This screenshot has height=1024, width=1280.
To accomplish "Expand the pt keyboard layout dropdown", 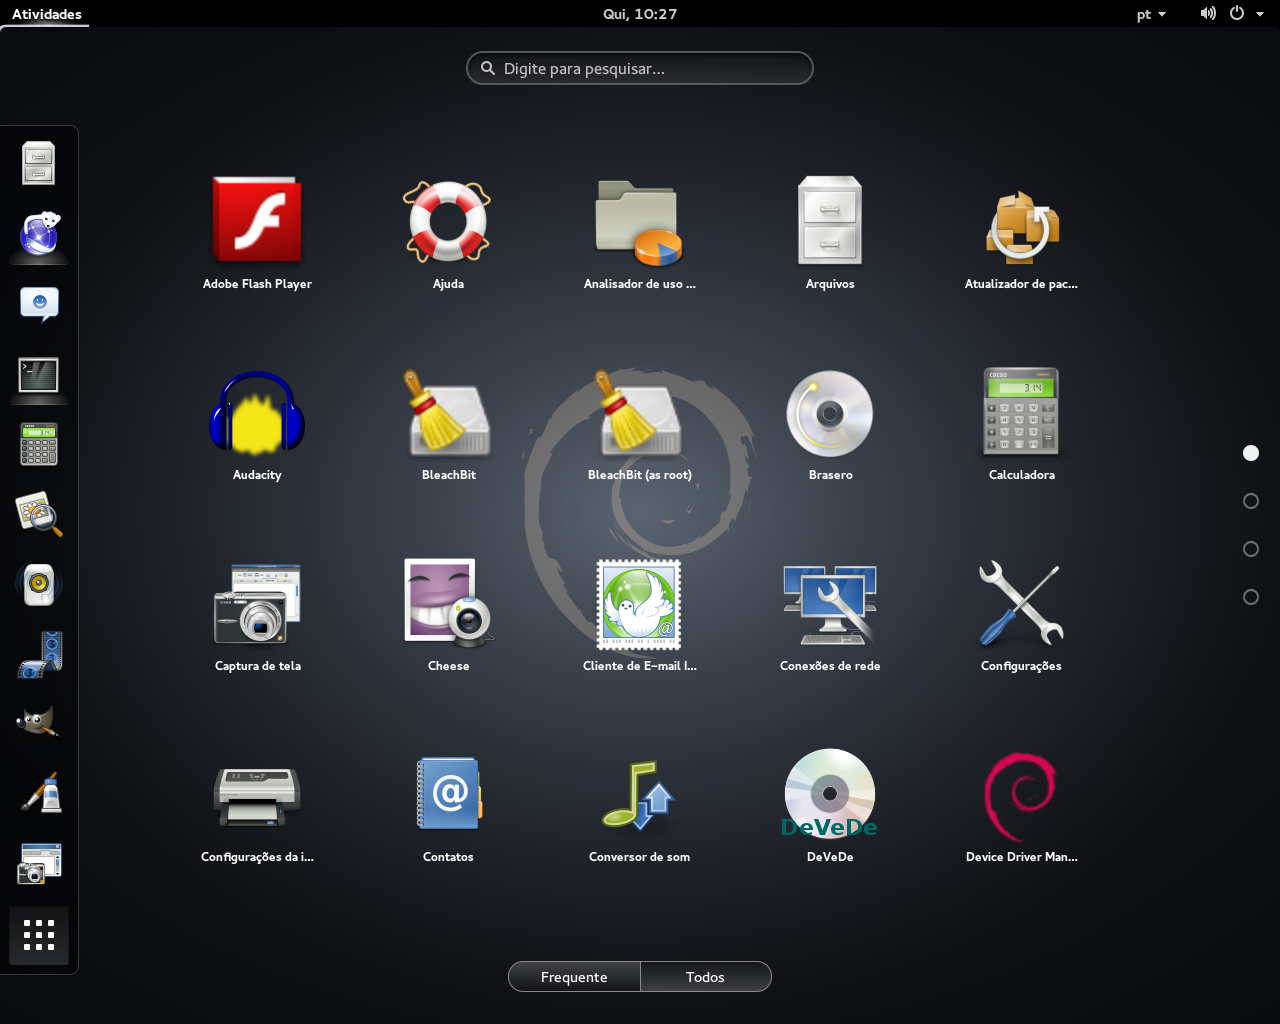I will (x=1151, y=14).
